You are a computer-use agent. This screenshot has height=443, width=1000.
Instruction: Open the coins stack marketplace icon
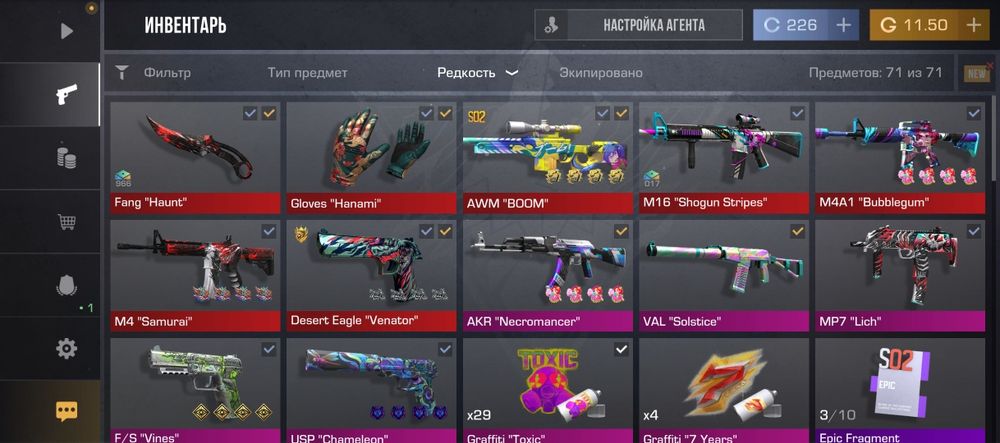click(x=66, y=157)
